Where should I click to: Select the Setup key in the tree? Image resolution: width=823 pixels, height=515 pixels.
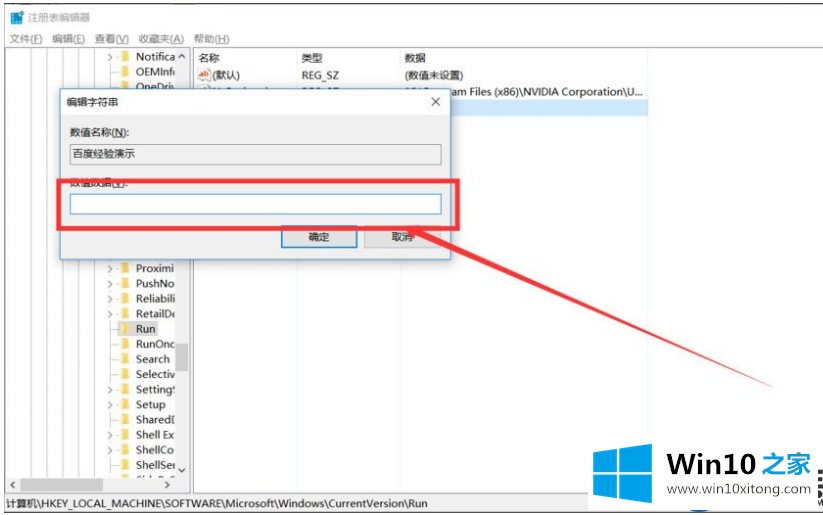(151, 405)
